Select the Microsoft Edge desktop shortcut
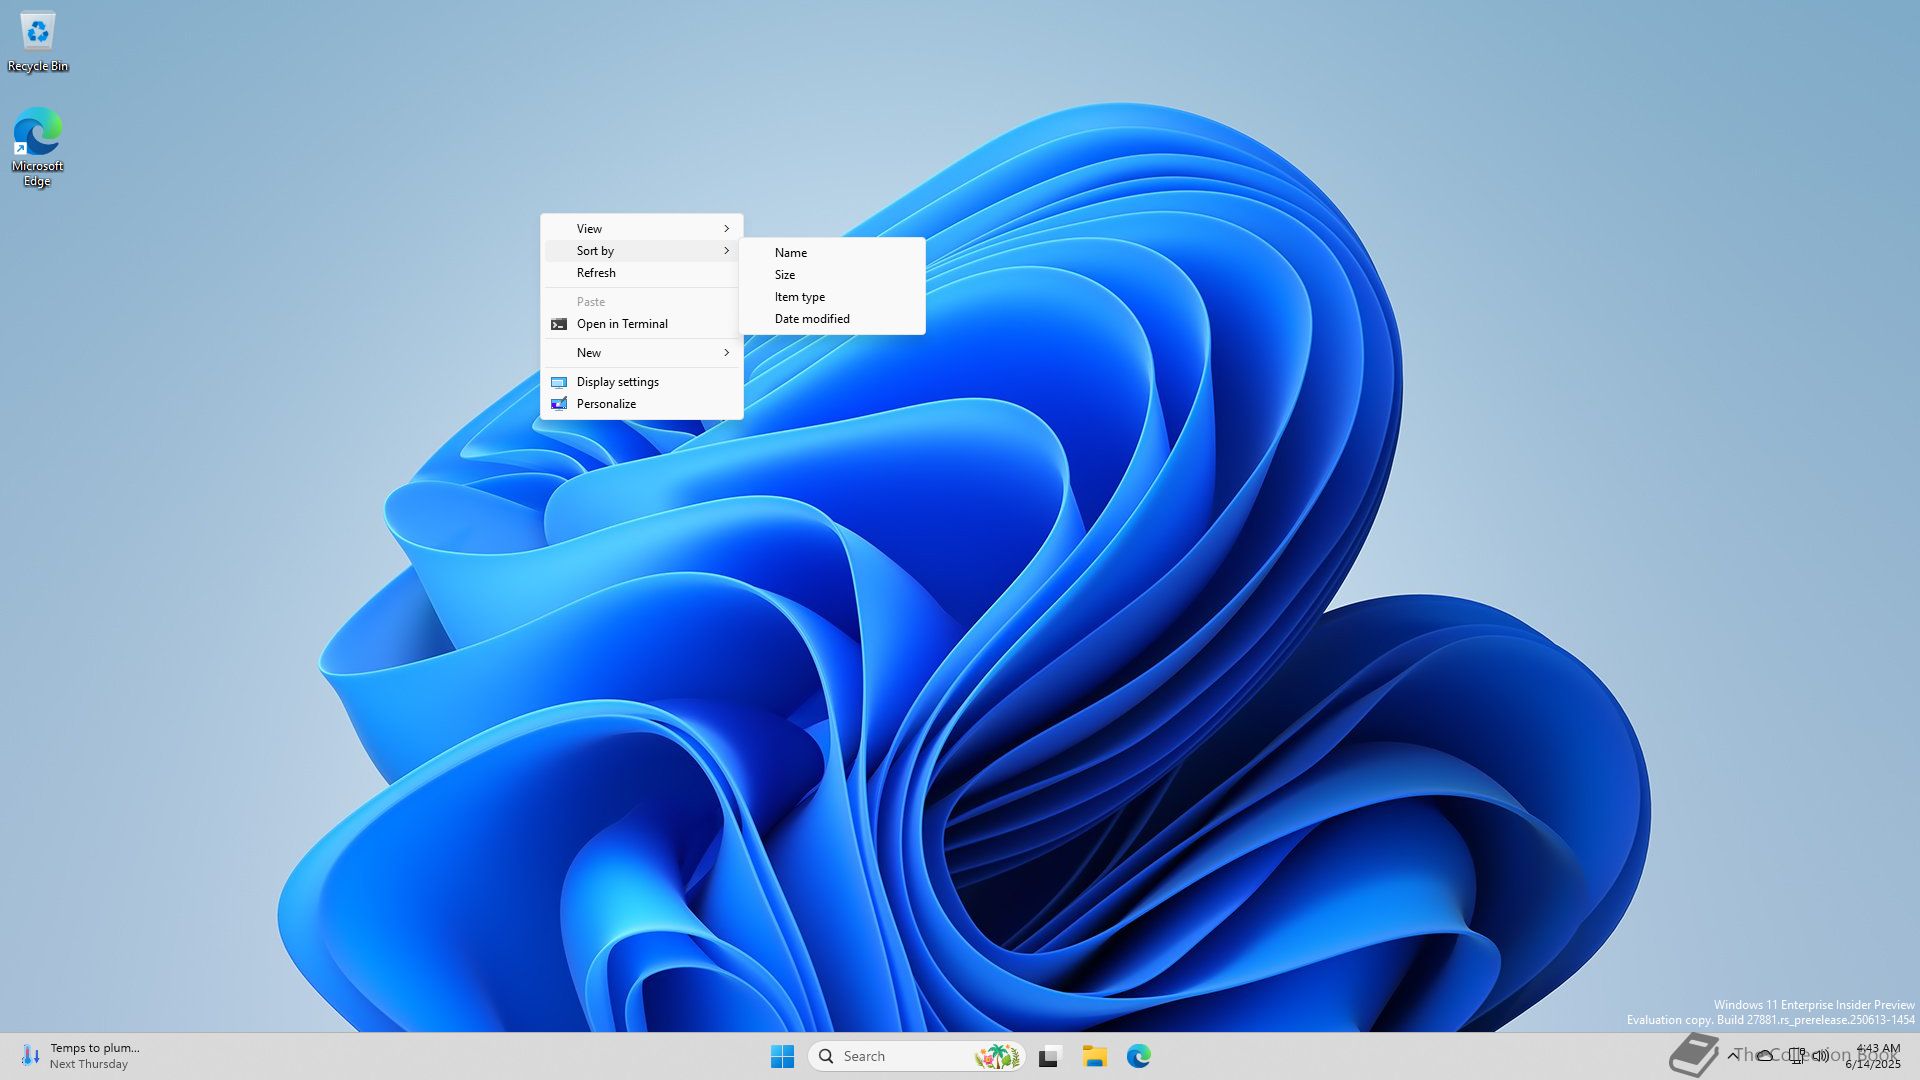Viewport: 1920px width, 1080px height. click(x=38, y=146)
